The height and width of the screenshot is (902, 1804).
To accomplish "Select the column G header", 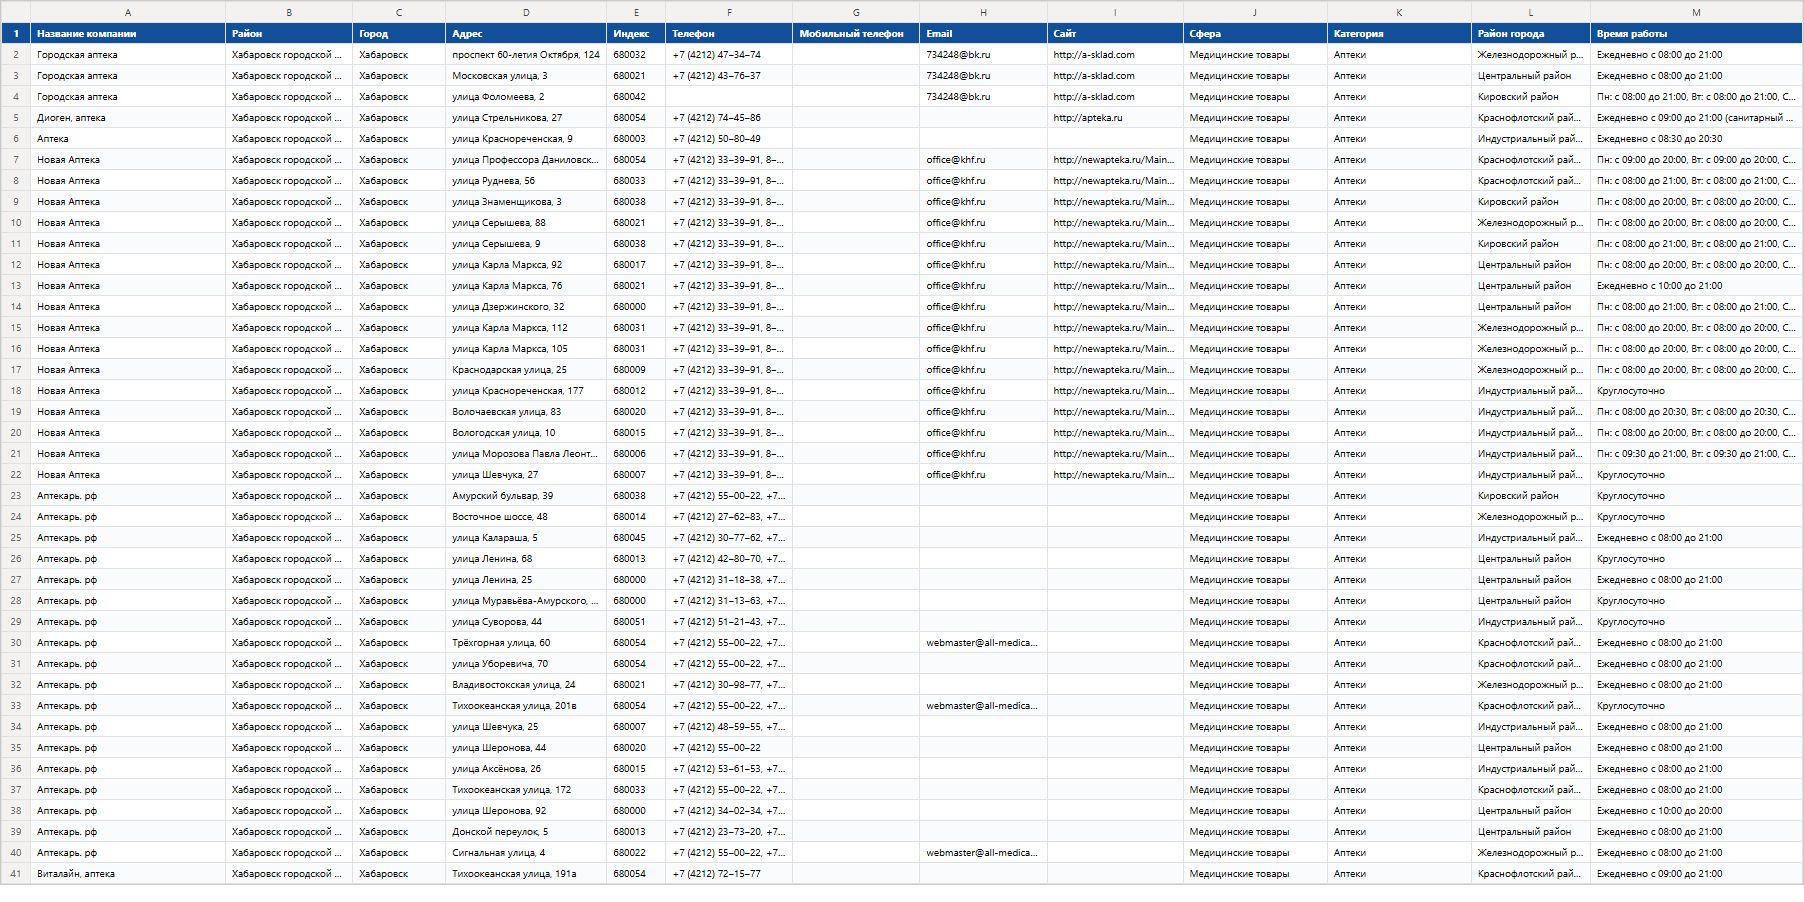I will 856,12.
